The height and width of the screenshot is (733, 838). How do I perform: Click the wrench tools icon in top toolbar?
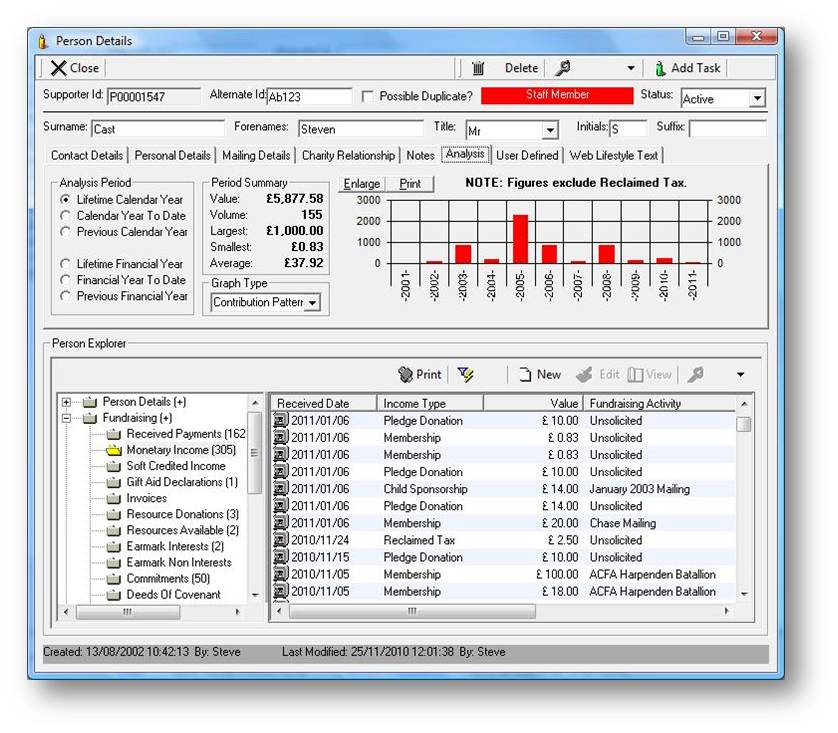point(562,68)
